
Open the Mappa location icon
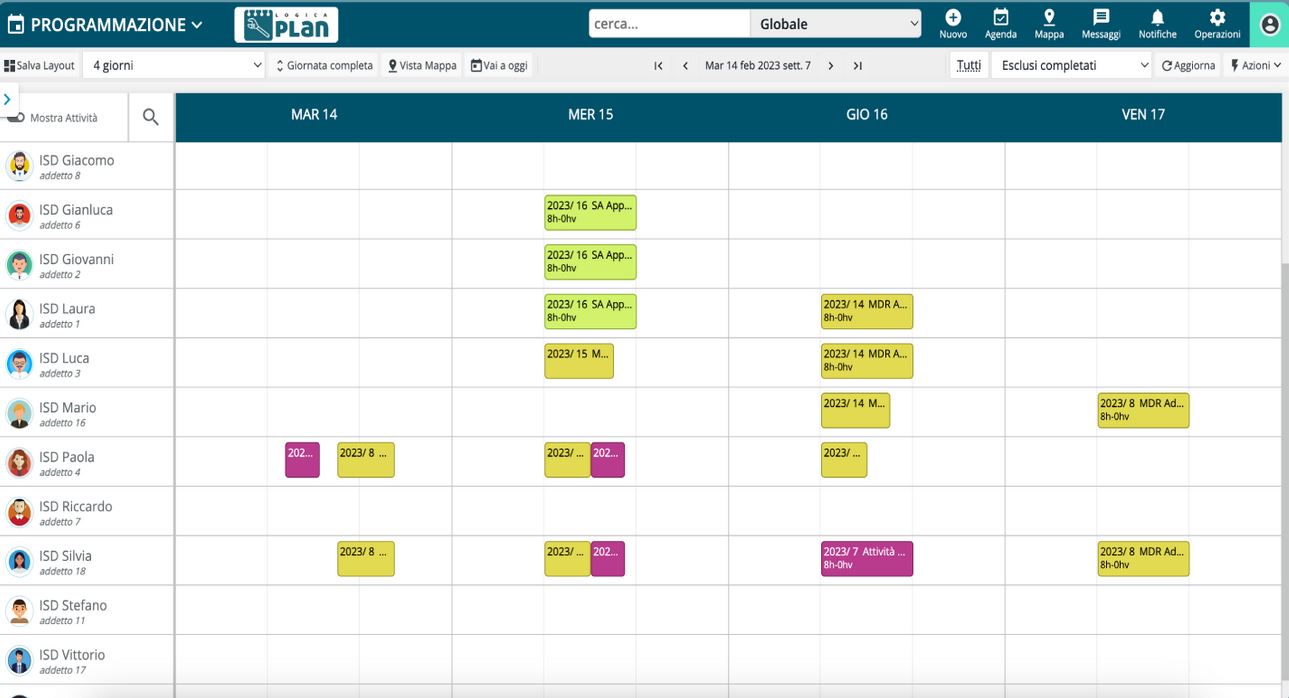click(x=1049, y=18)
